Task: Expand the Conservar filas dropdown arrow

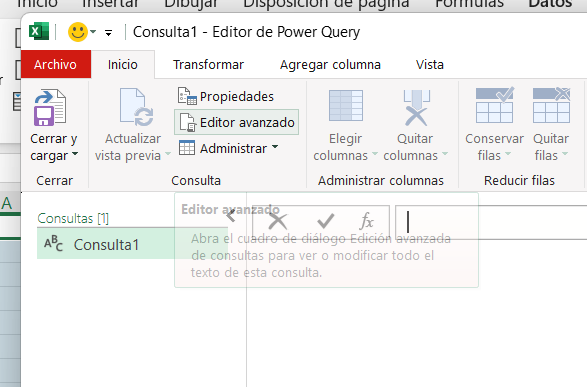Action: coord(508,154)
